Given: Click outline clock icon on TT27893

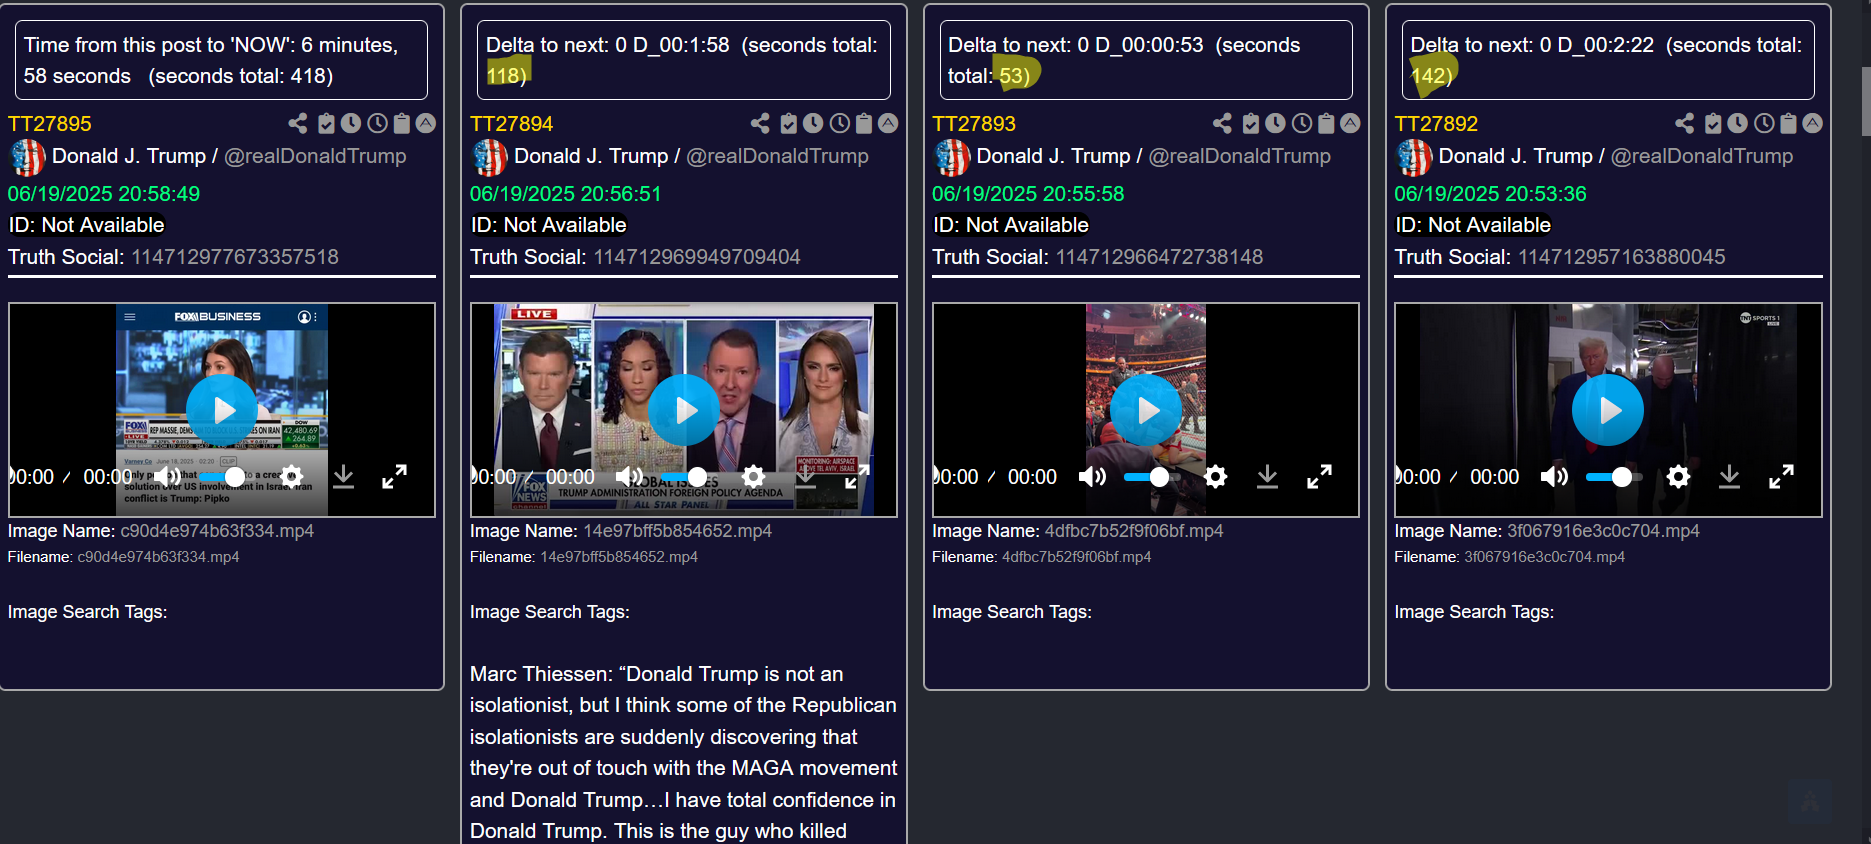Looking at the screenshot, I should (x=1301, y=123).
